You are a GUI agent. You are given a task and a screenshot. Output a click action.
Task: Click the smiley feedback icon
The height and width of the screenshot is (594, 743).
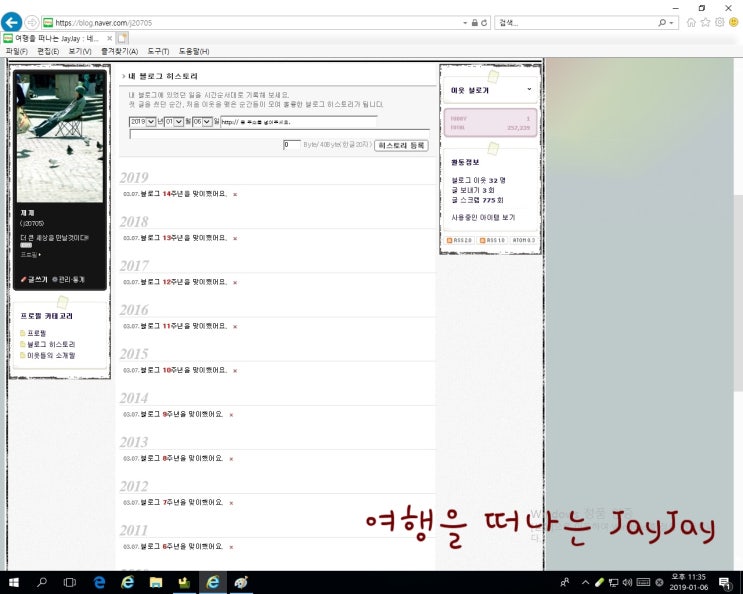click(x=734, y=22)
